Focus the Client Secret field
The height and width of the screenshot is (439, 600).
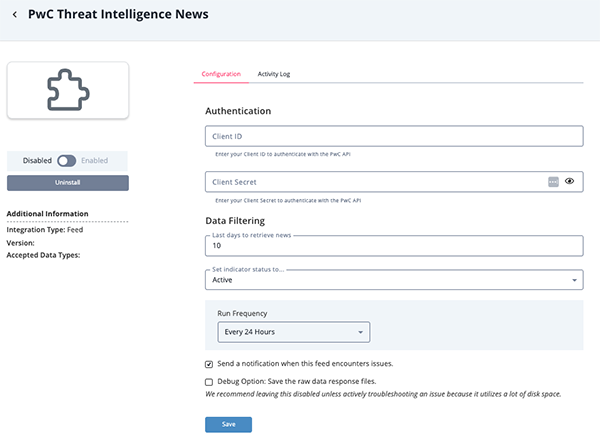394,182
